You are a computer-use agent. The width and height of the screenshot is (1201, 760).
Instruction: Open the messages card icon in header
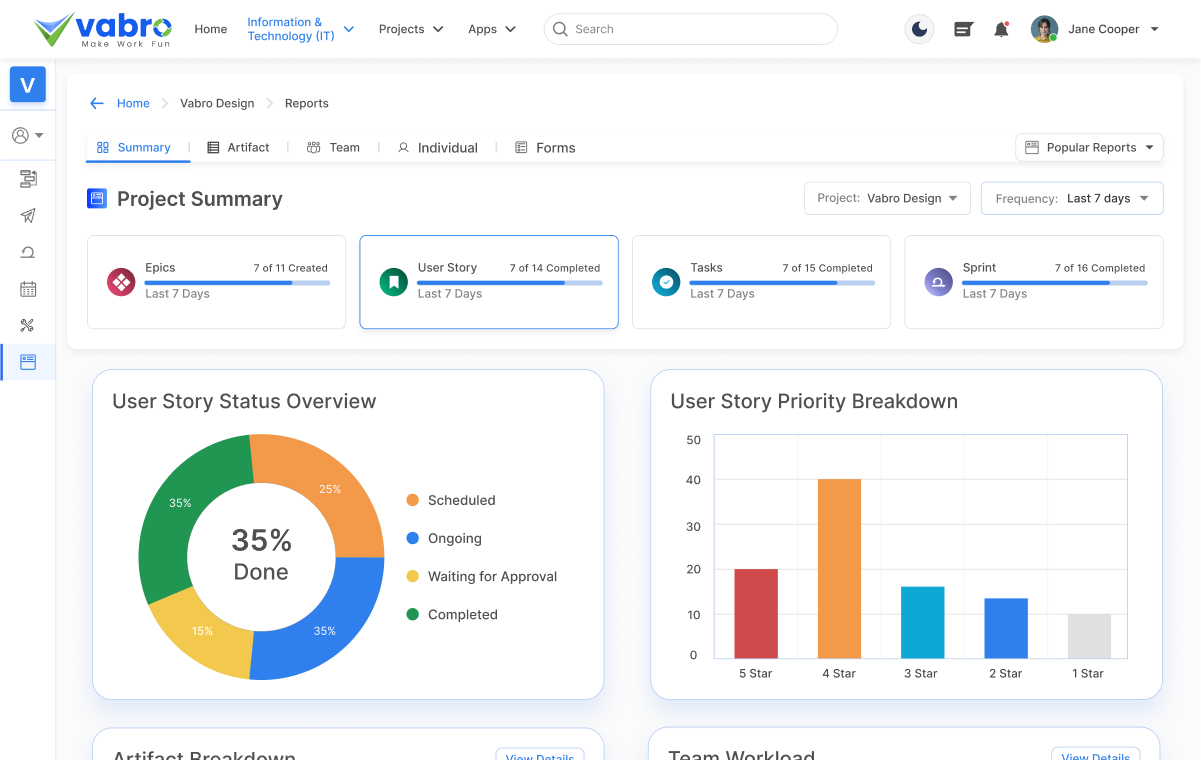click(x=963, y=30)
